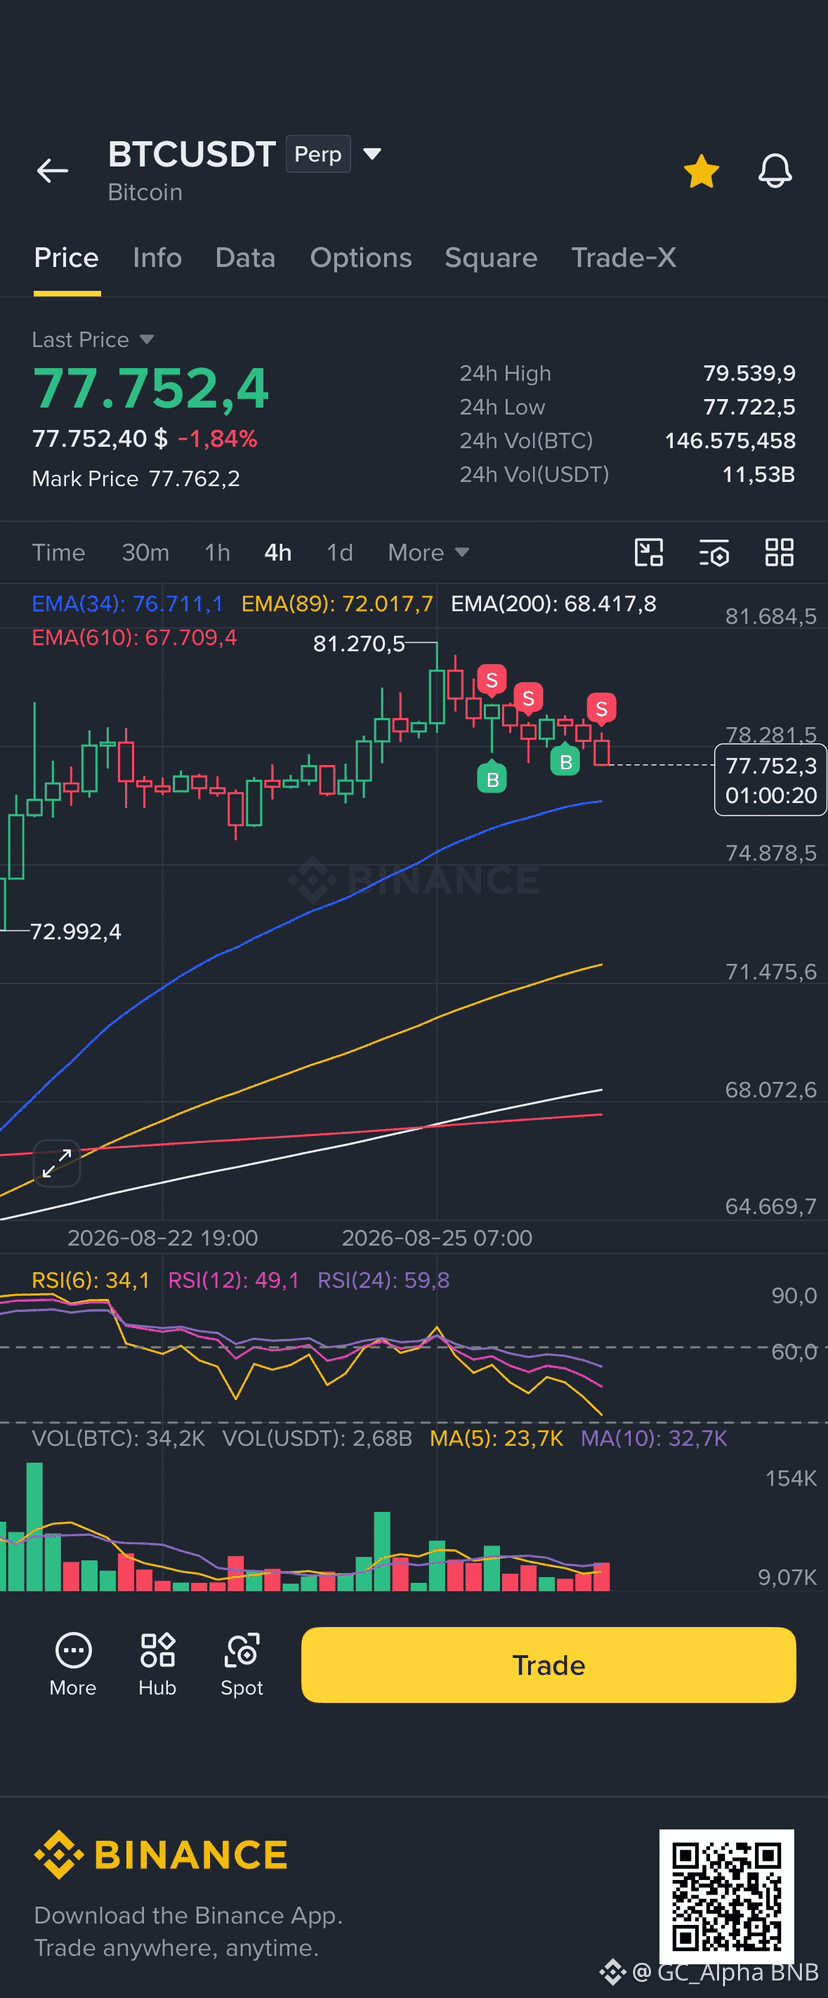Open the chart drawing tools icon
Screen dimensions: 828x1998
pos(649,552)
